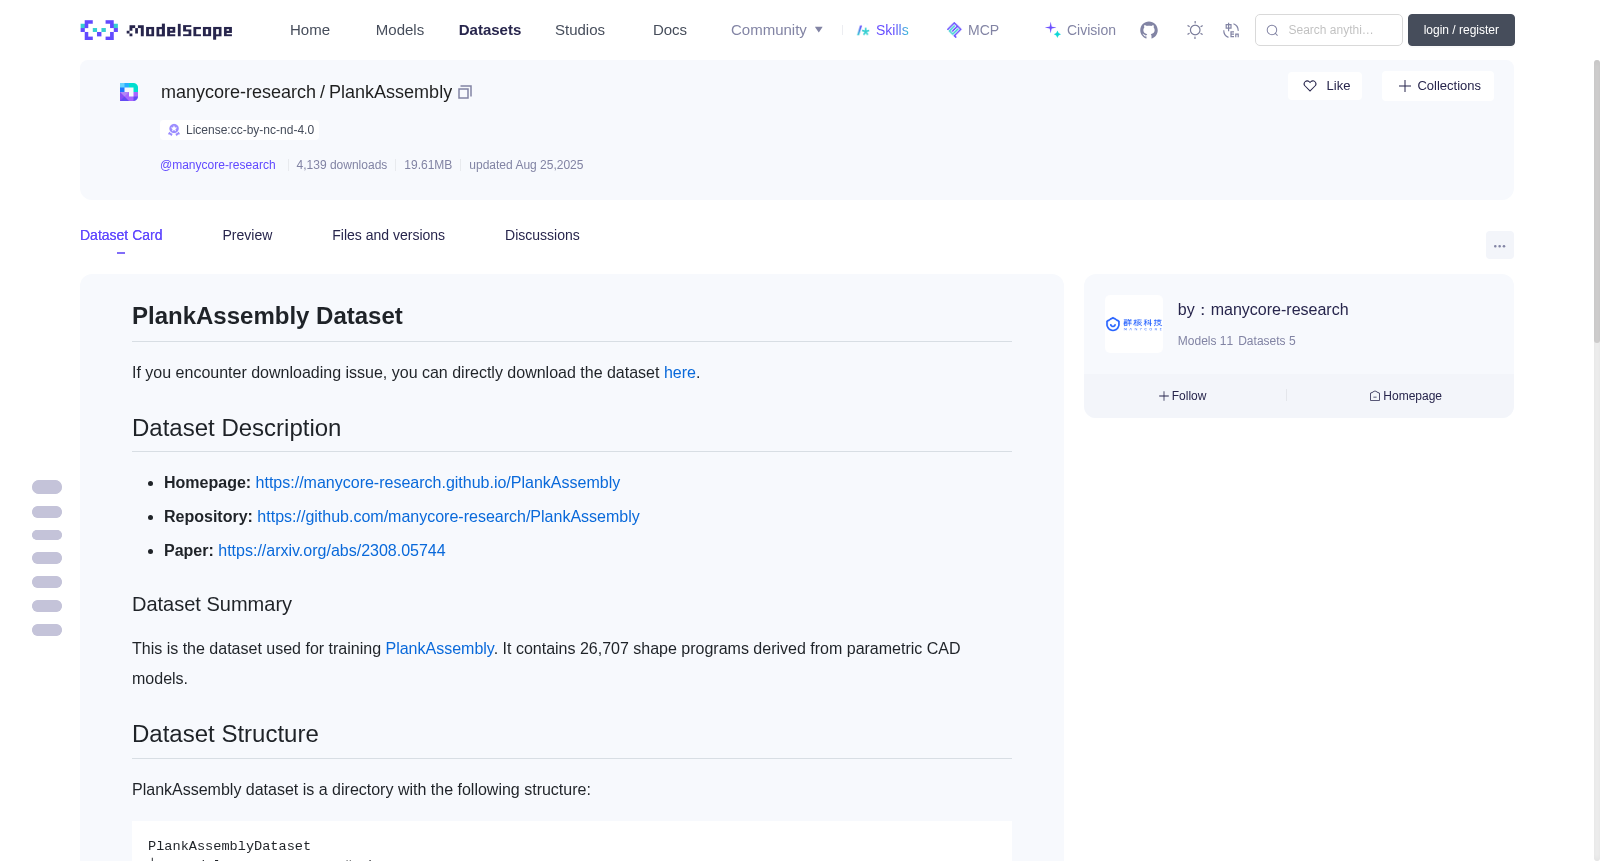Click the 'updated Aug 25,2025' text
The height and width of the screenshot is (861, 1600).
pos(526,165)
